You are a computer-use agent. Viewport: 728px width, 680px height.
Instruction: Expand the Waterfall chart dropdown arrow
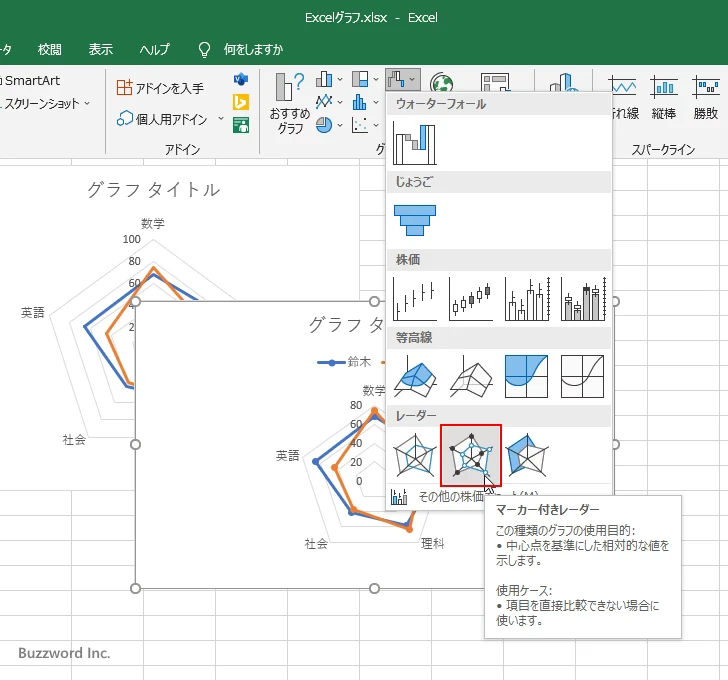pos(412,80)
